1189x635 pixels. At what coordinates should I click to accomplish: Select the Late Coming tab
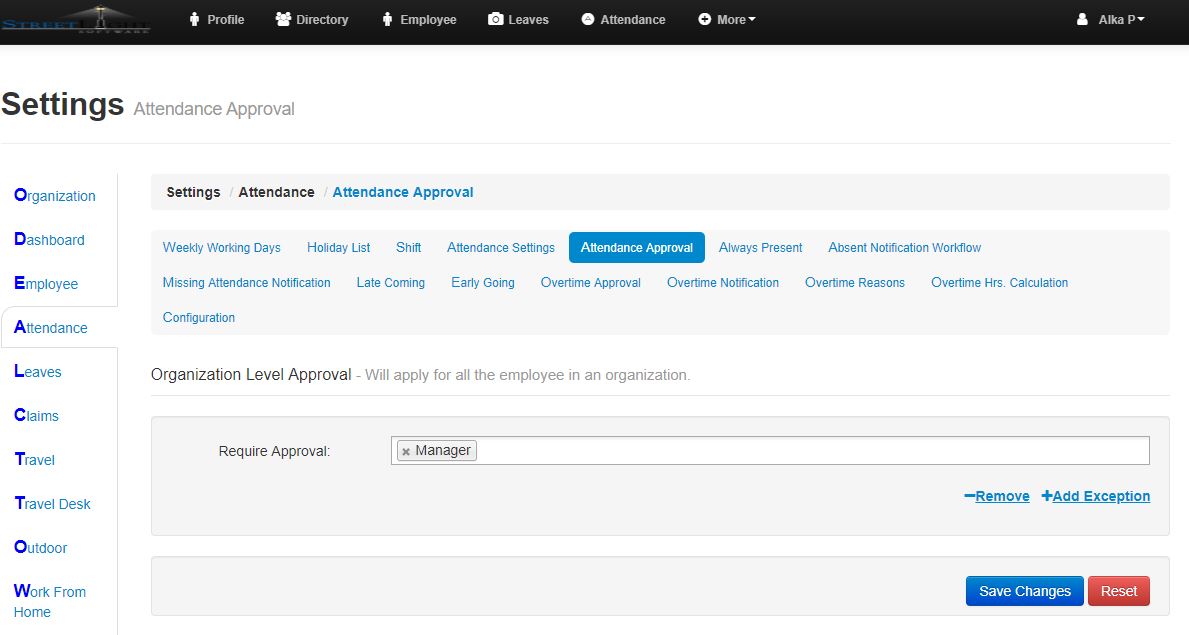390,283
